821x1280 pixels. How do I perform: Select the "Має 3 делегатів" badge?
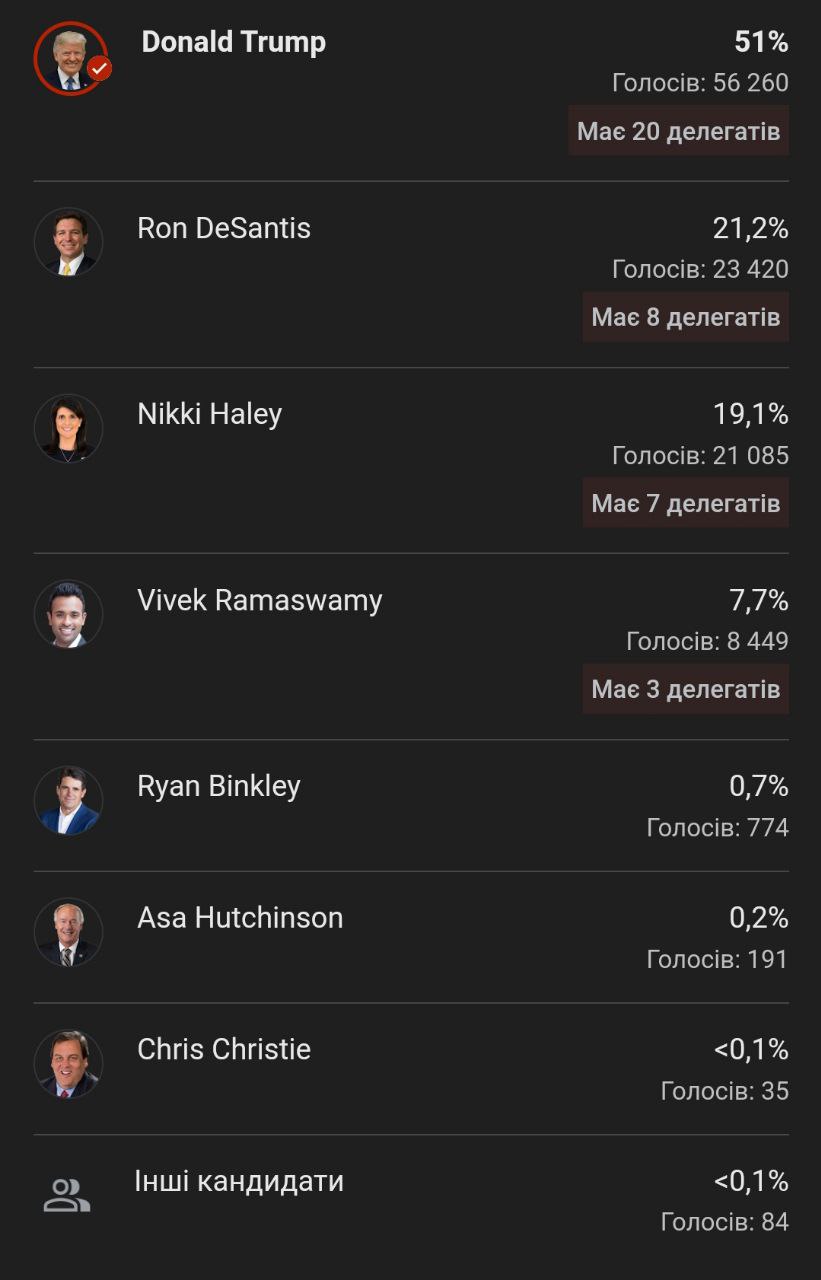coord(685,689)
